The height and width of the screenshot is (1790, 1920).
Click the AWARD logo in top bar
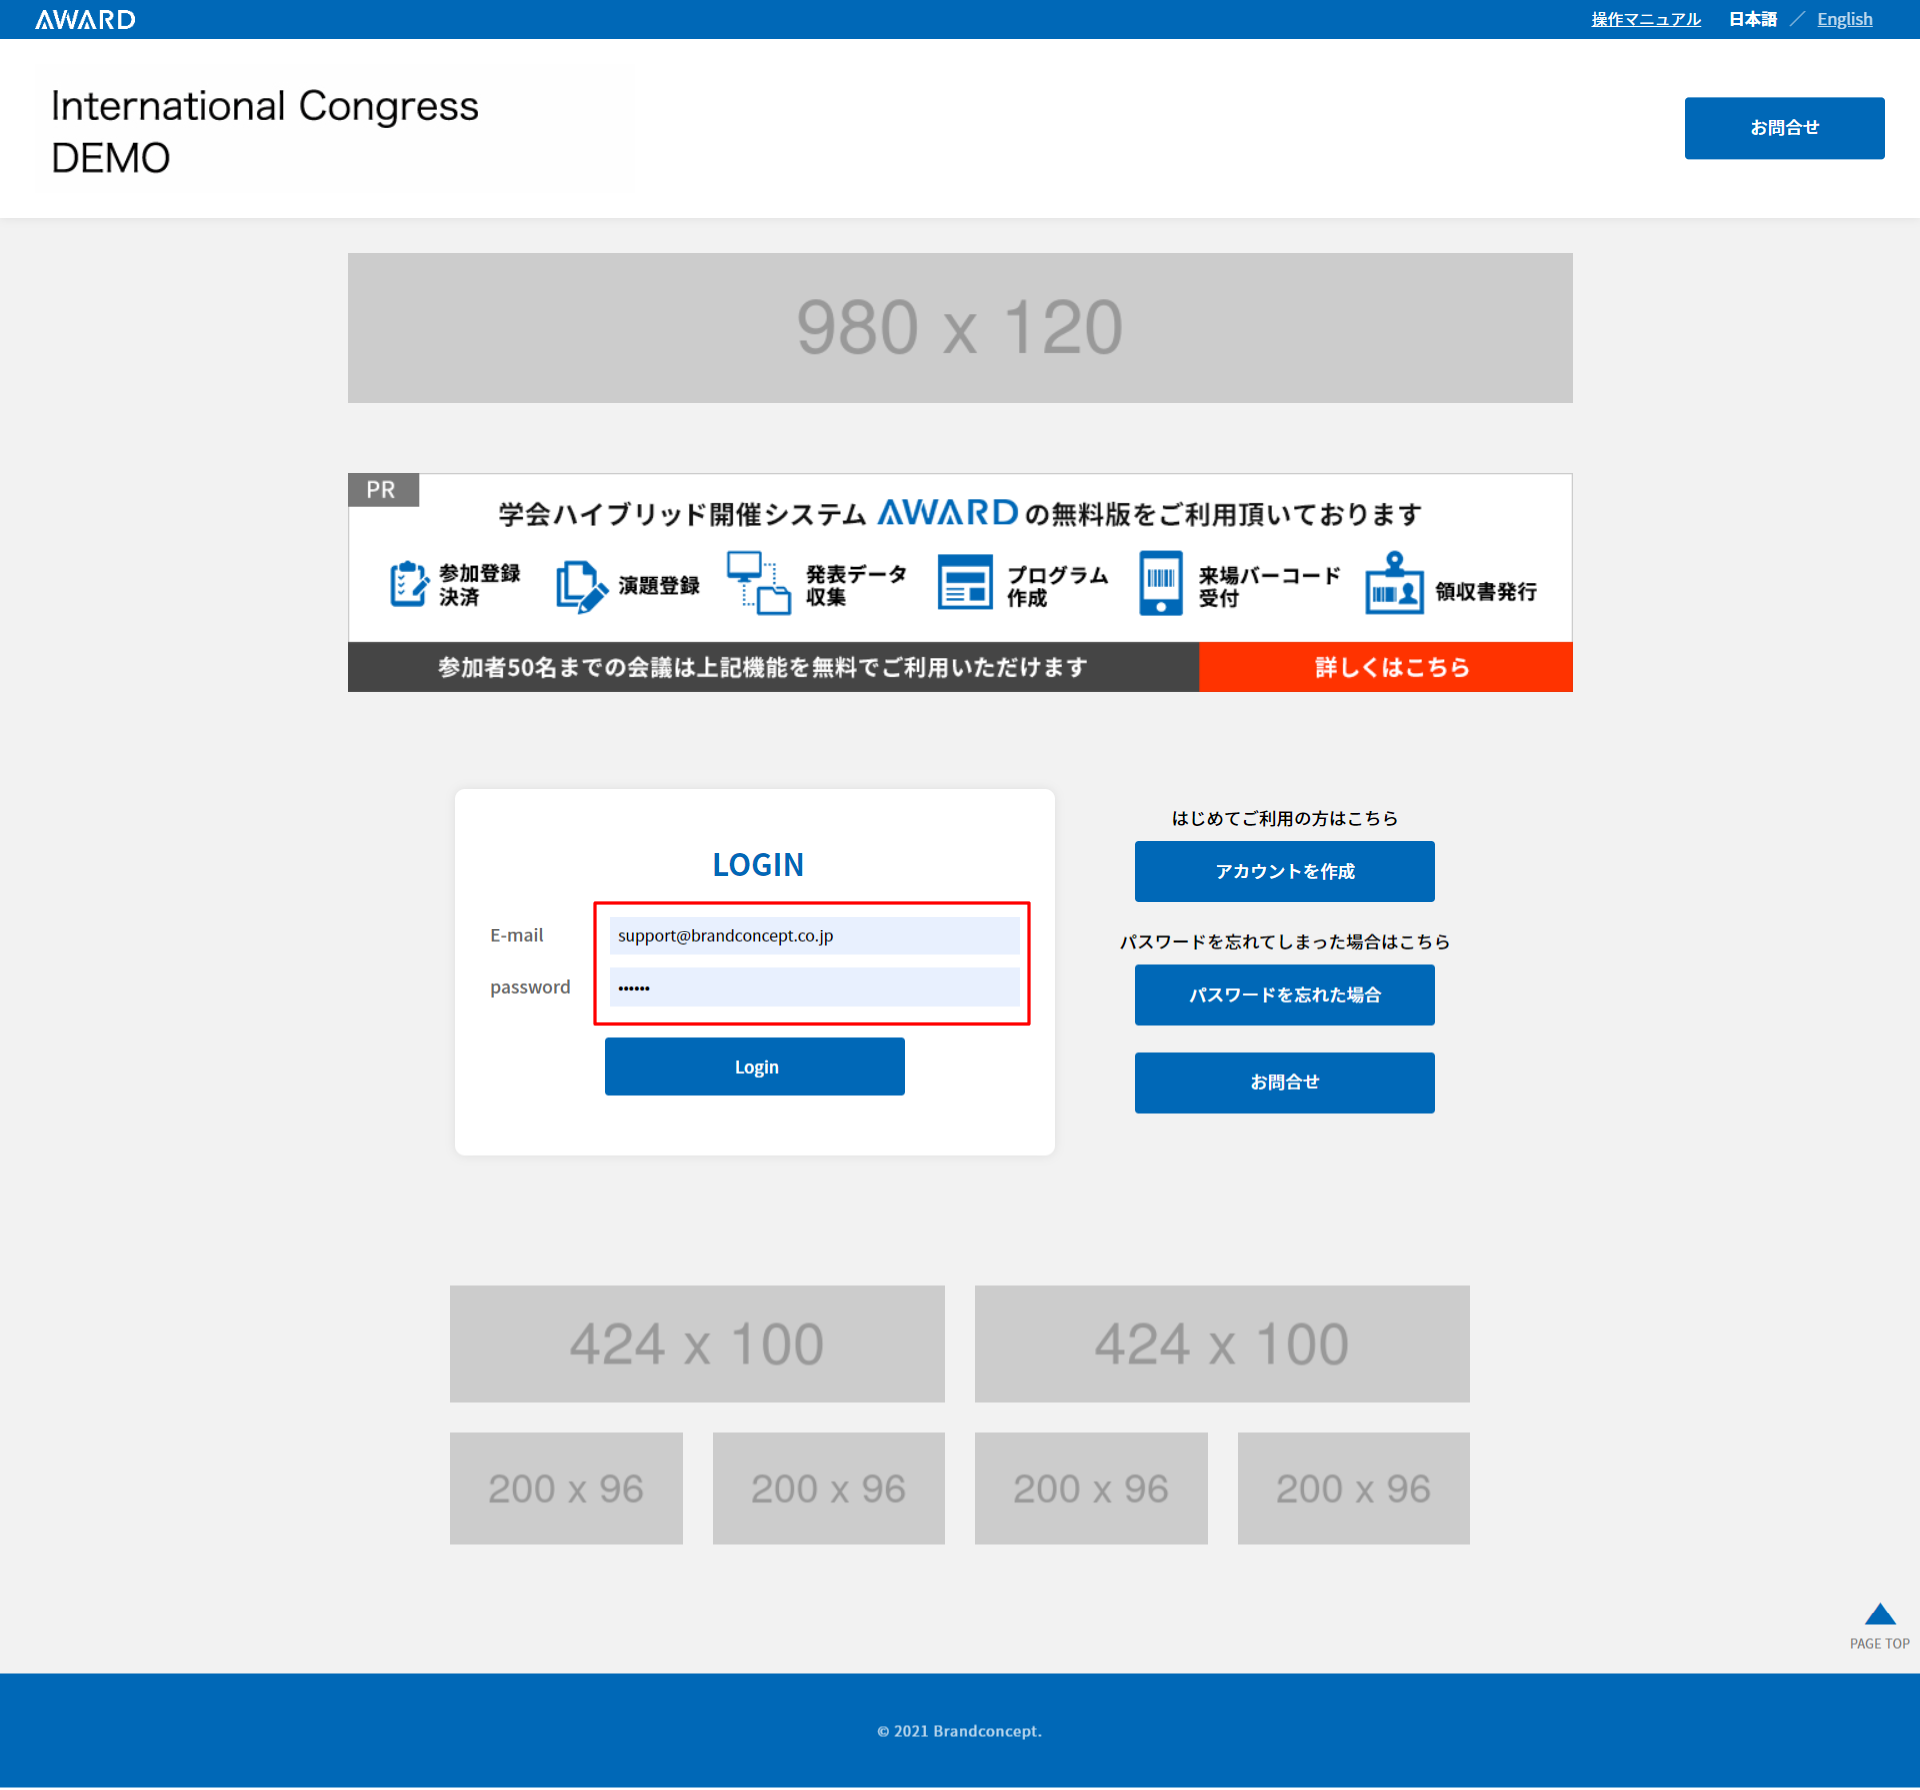tap(85, 19)
